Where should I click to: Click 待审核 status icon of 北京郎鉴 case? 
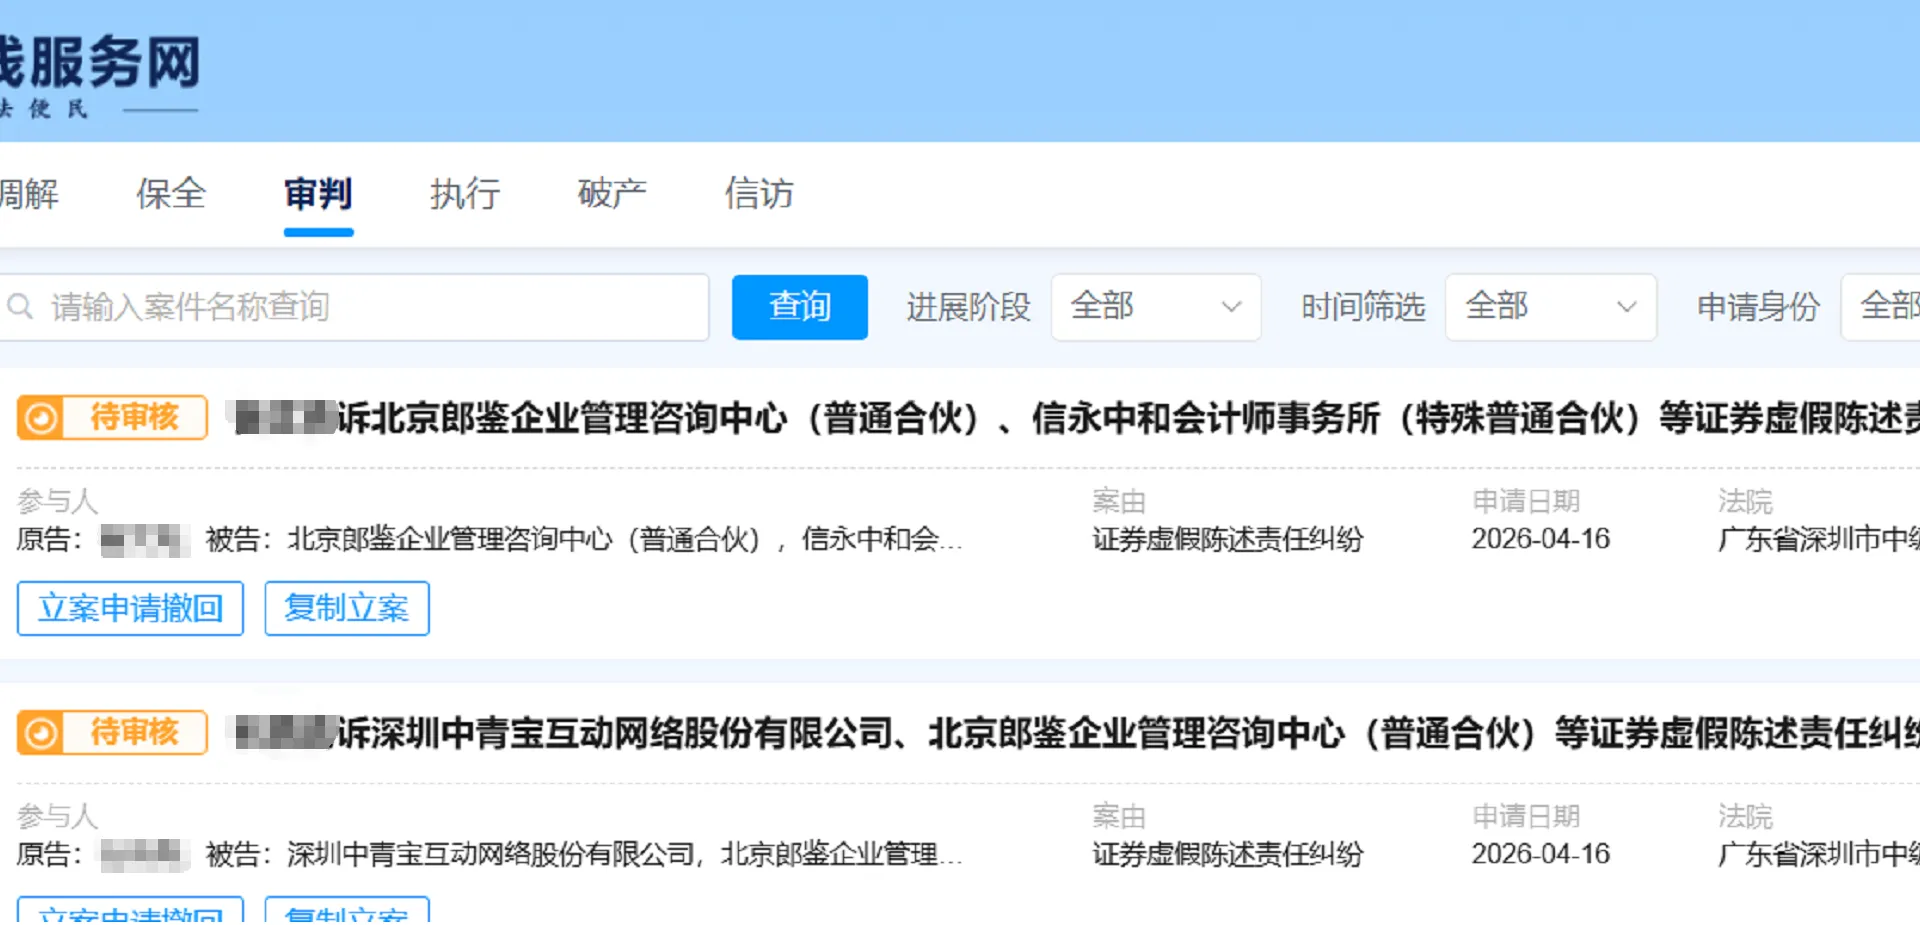41,418
